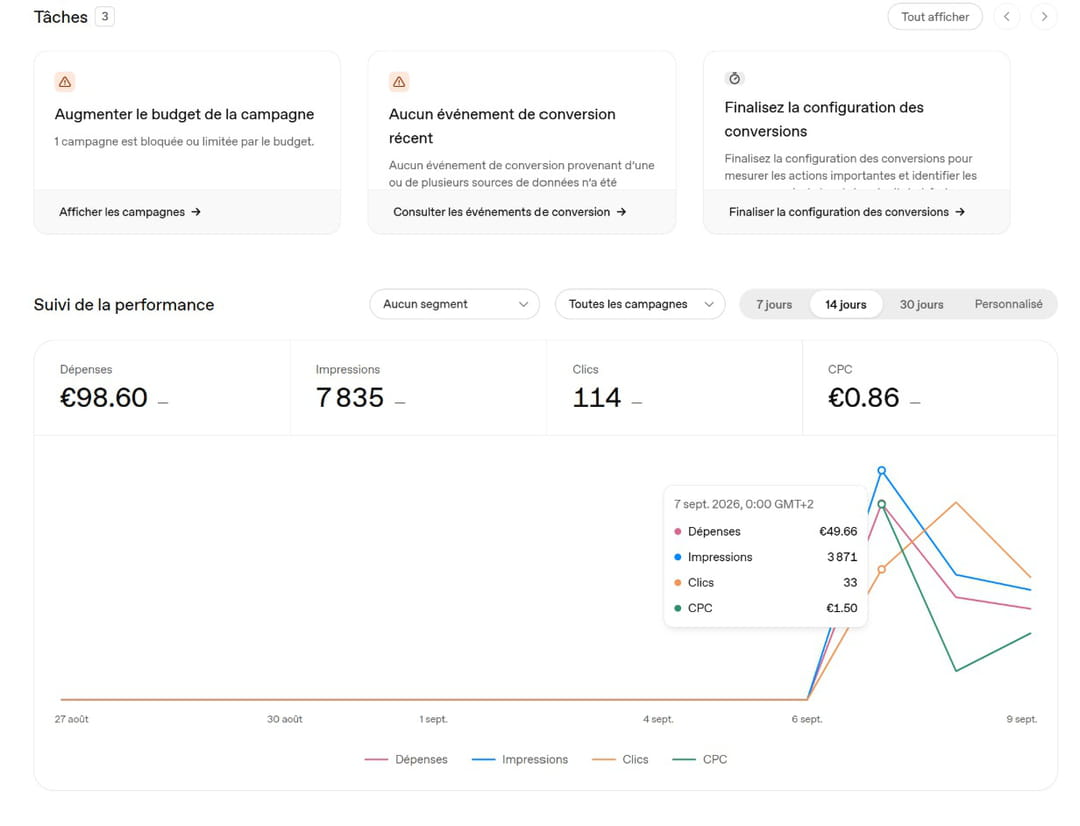Image resolution: width=1080 pixels, height=826 pixels.
Task: Click arrow beside Consulter les événements de conversion
Action: click(x=621, y=212)
